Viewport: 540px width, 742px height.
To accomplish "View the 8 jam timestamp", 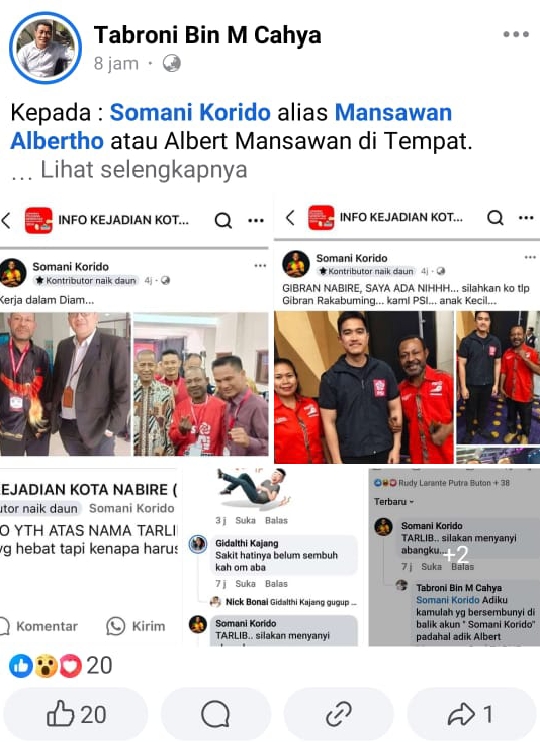I will coord(116,63).
